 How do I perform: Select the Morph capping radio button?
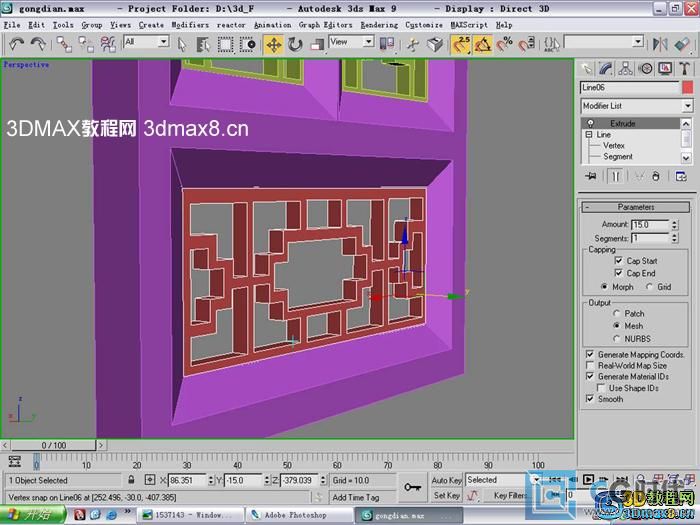click(604, 286)
